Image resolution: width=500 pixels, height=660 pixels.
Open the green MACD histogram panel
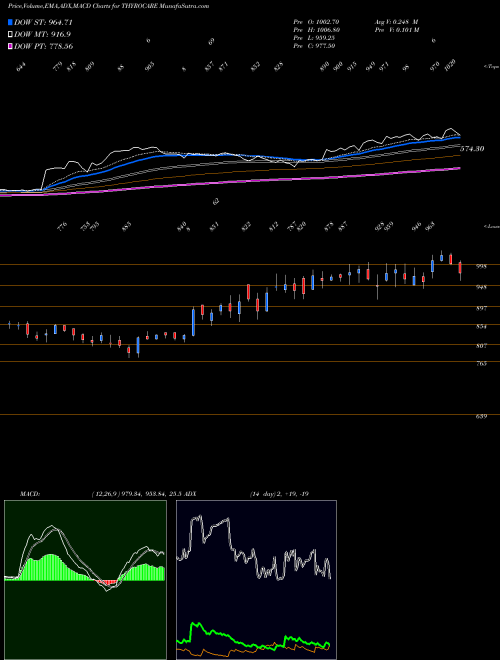(85, 580)
